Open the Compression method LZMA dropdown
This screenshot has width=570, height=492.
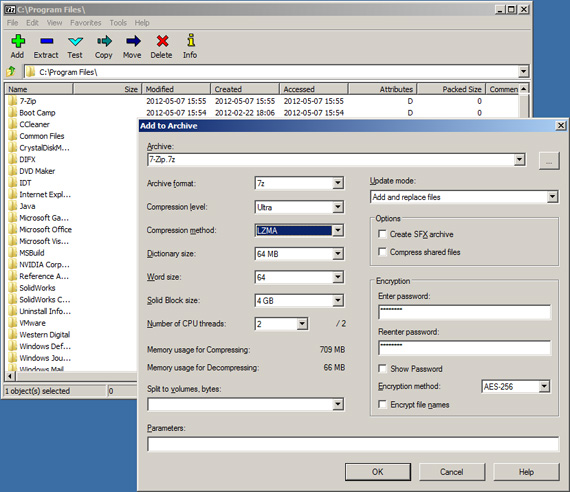(x=338, y=230)
